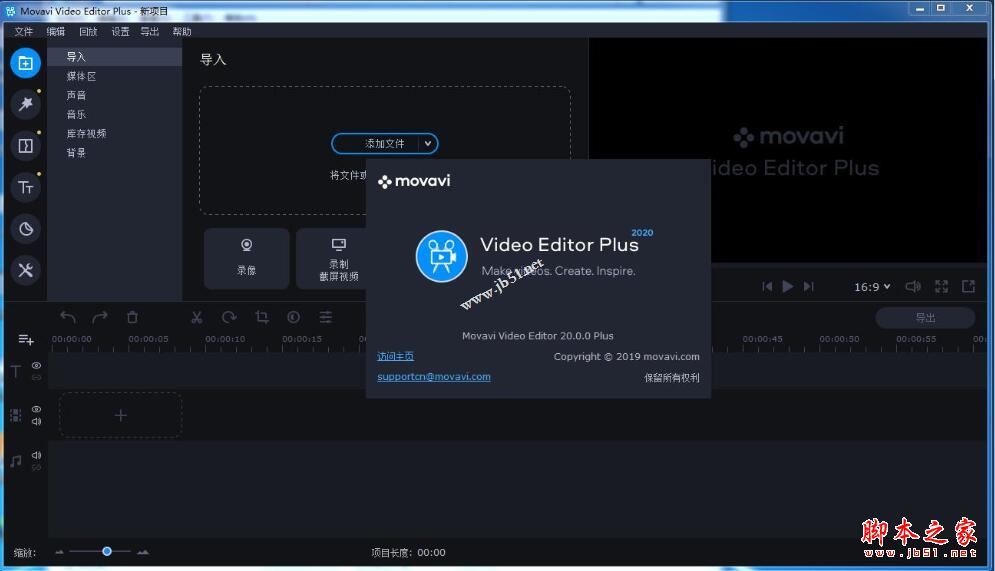Click the zoom-out mountain icon
Viewport: 995px width, 571px height.
tap(60, 553)
